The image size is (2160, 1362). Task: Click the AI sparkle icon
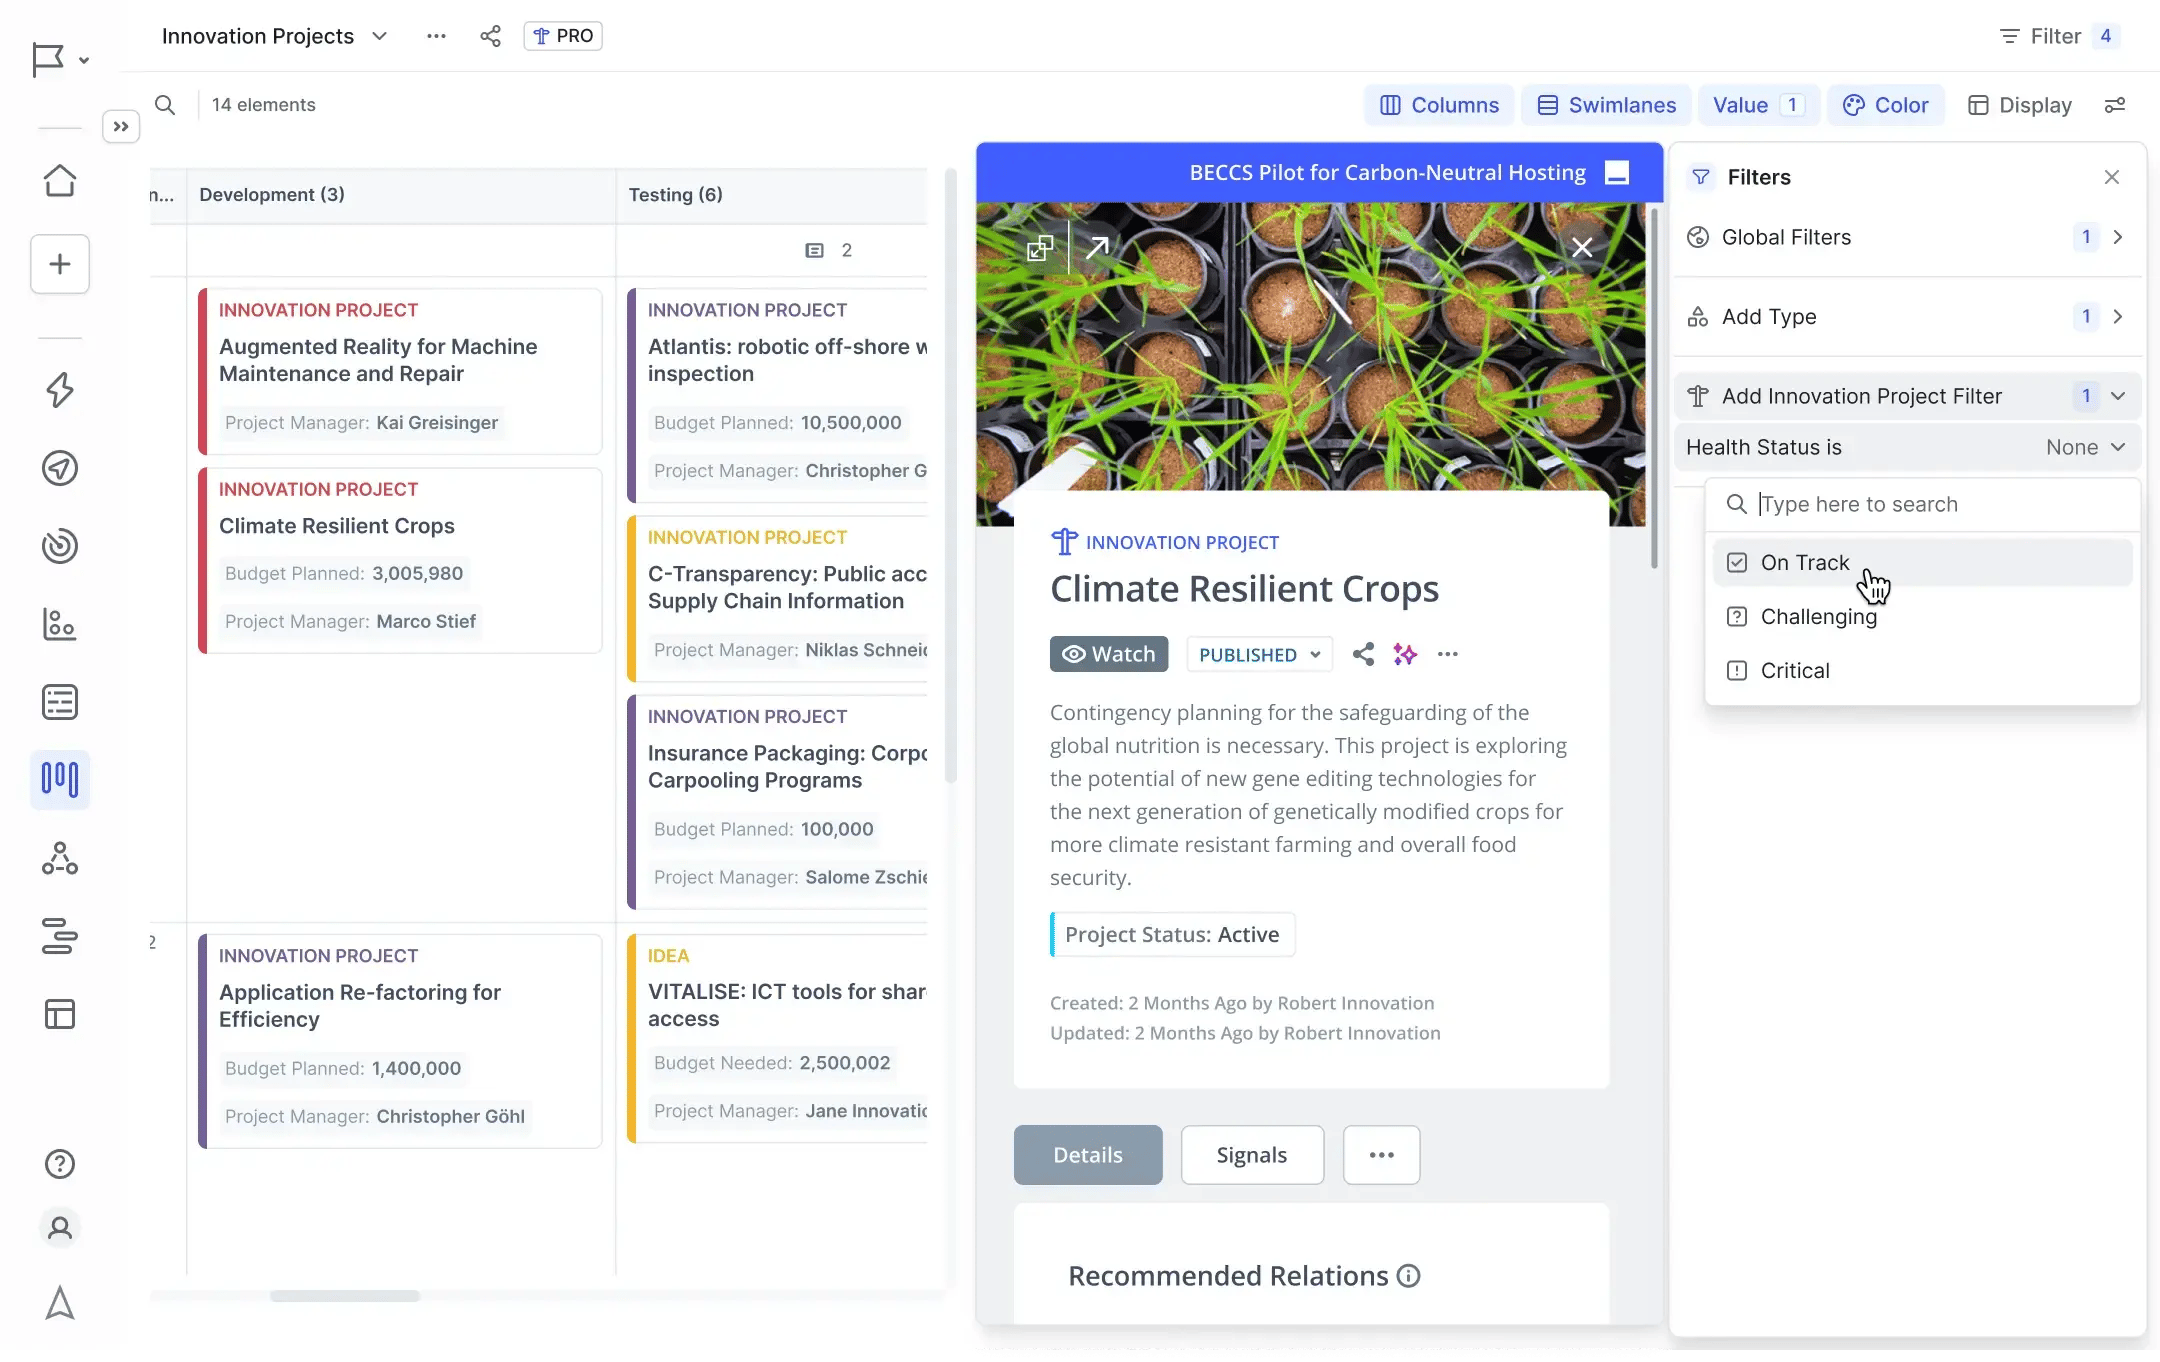(x=1405, y=654)
